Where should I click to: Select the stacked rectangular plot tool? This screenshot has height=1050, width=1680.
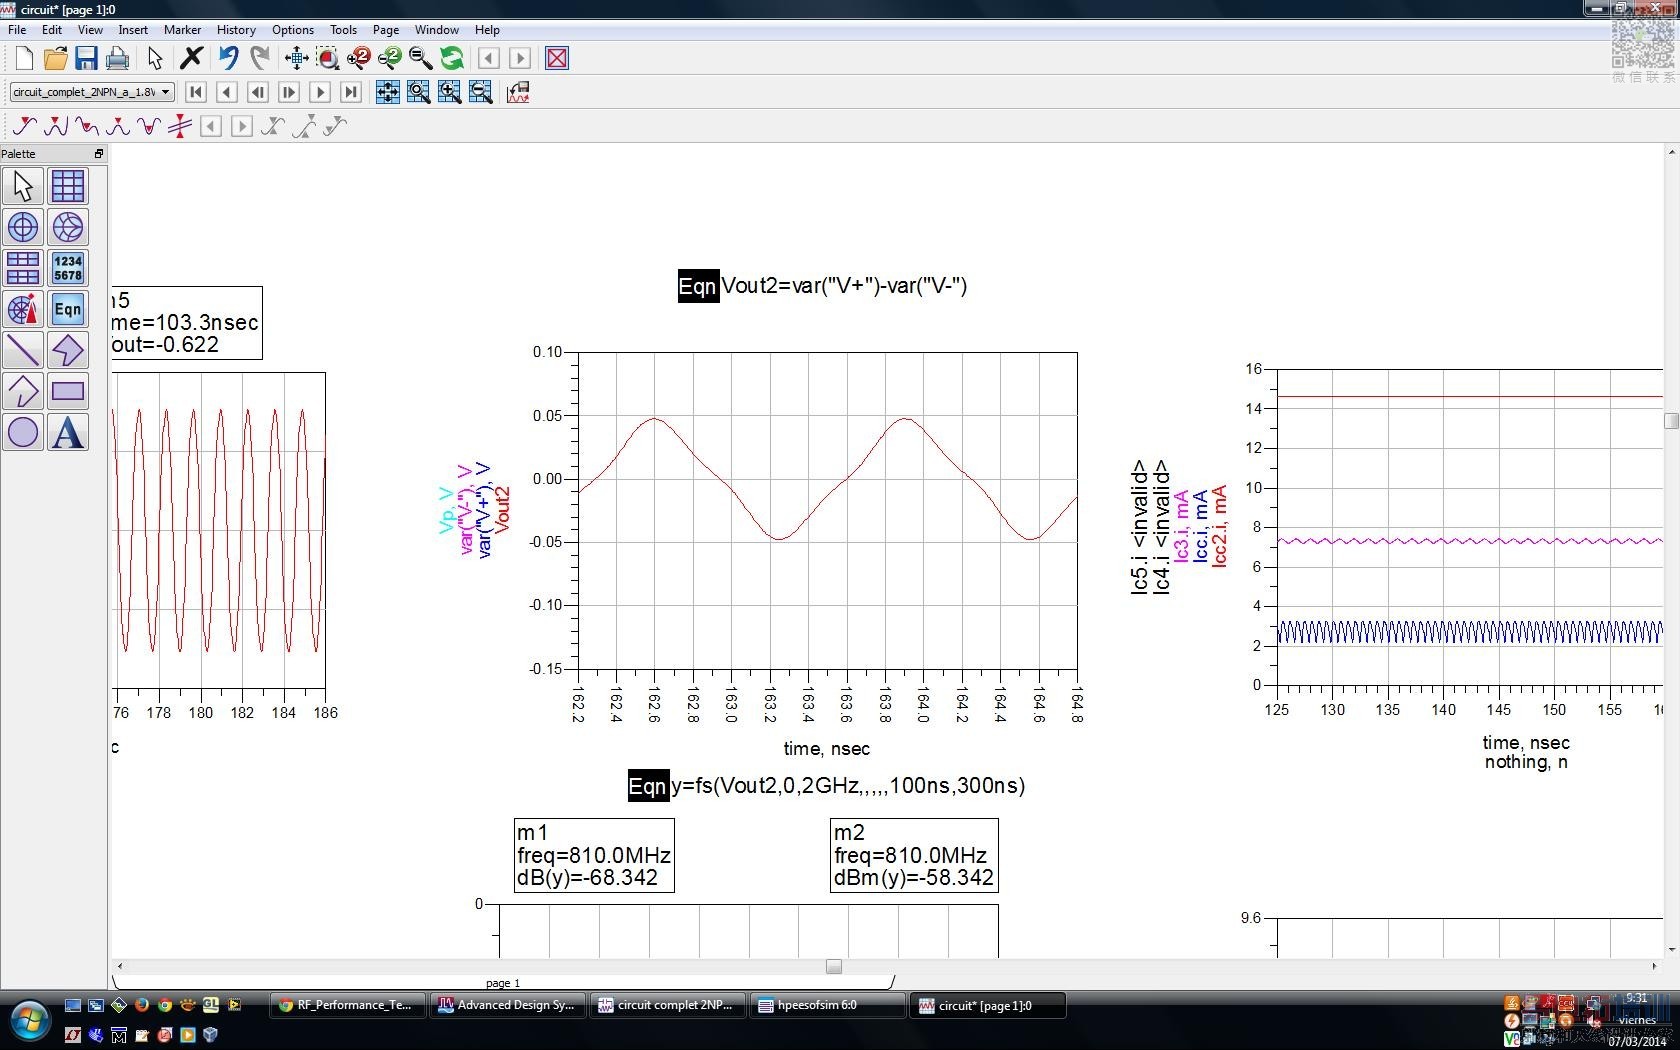[23, 268]
